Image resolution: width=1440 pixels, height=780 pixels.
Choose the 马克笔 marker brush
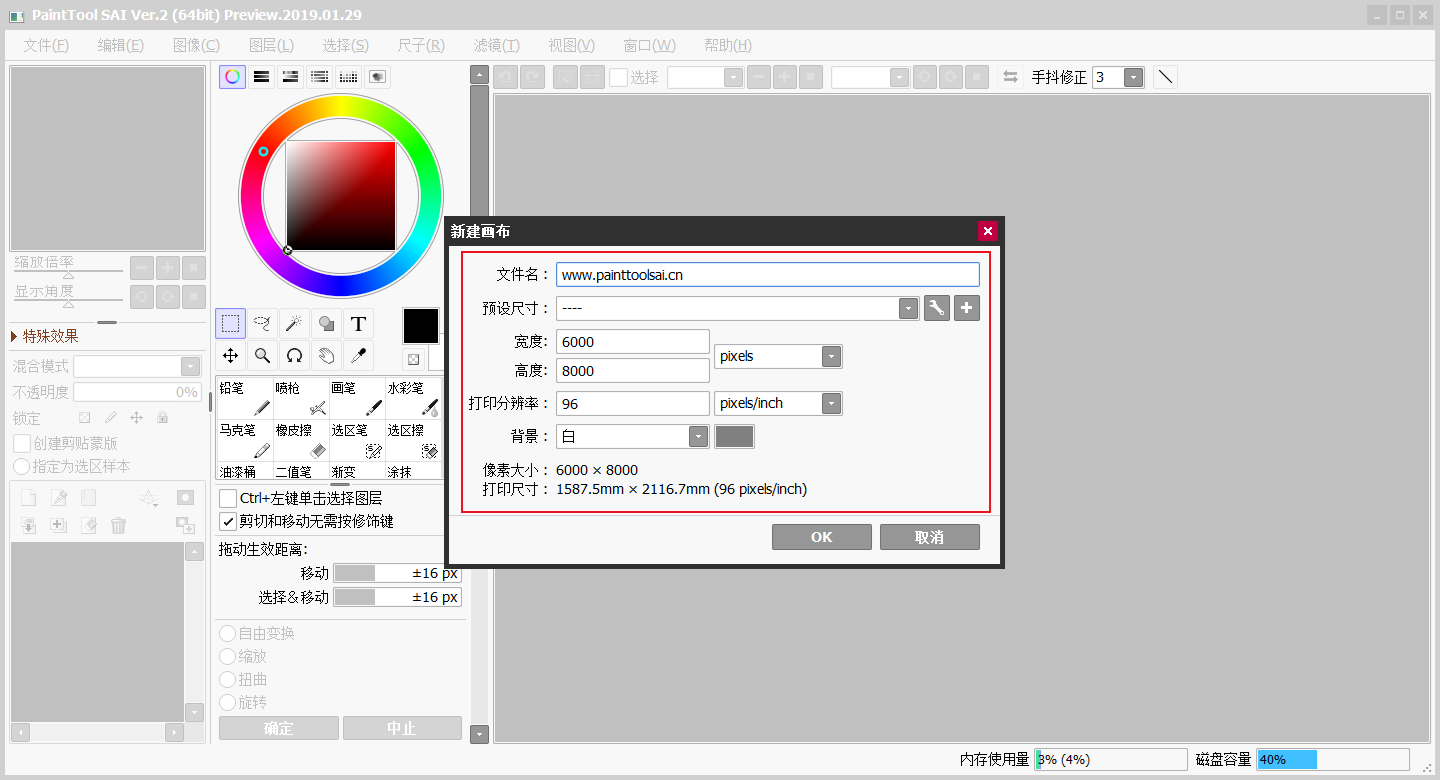(x=245, y=440)
